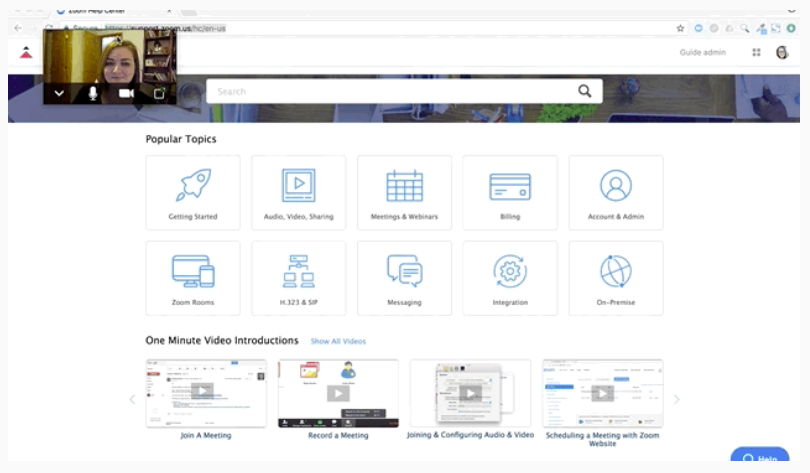Click the browser address bar URL
Viewport: 810px width, 473px height.
click(x=165, y=28)
